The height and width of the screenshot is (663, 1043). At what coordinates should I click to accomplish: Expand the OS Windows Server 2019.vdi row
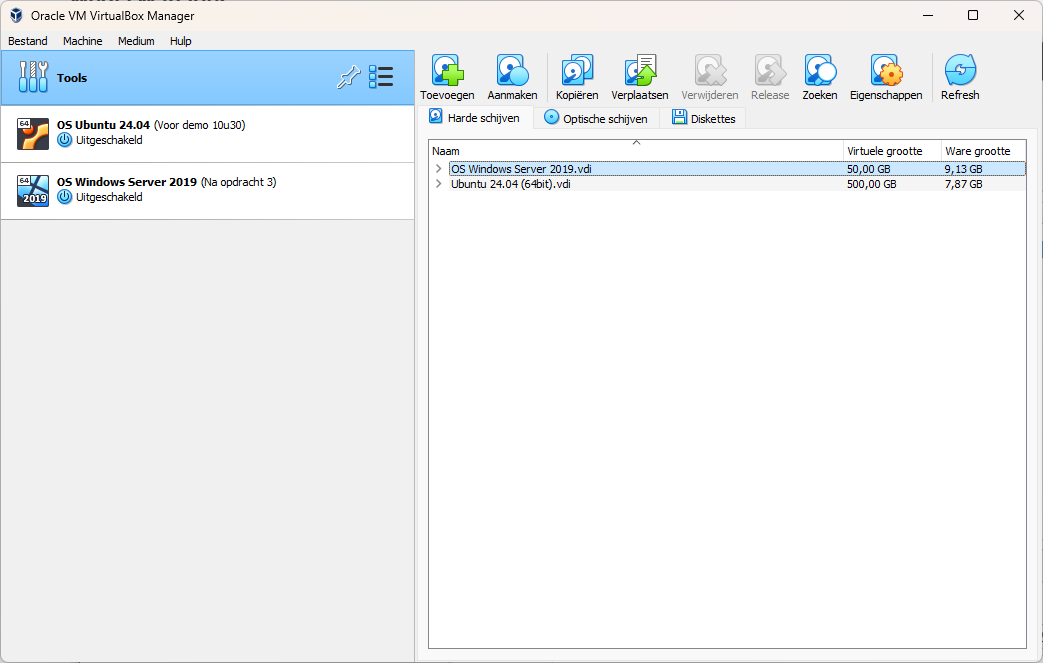(x=438, y=169)
